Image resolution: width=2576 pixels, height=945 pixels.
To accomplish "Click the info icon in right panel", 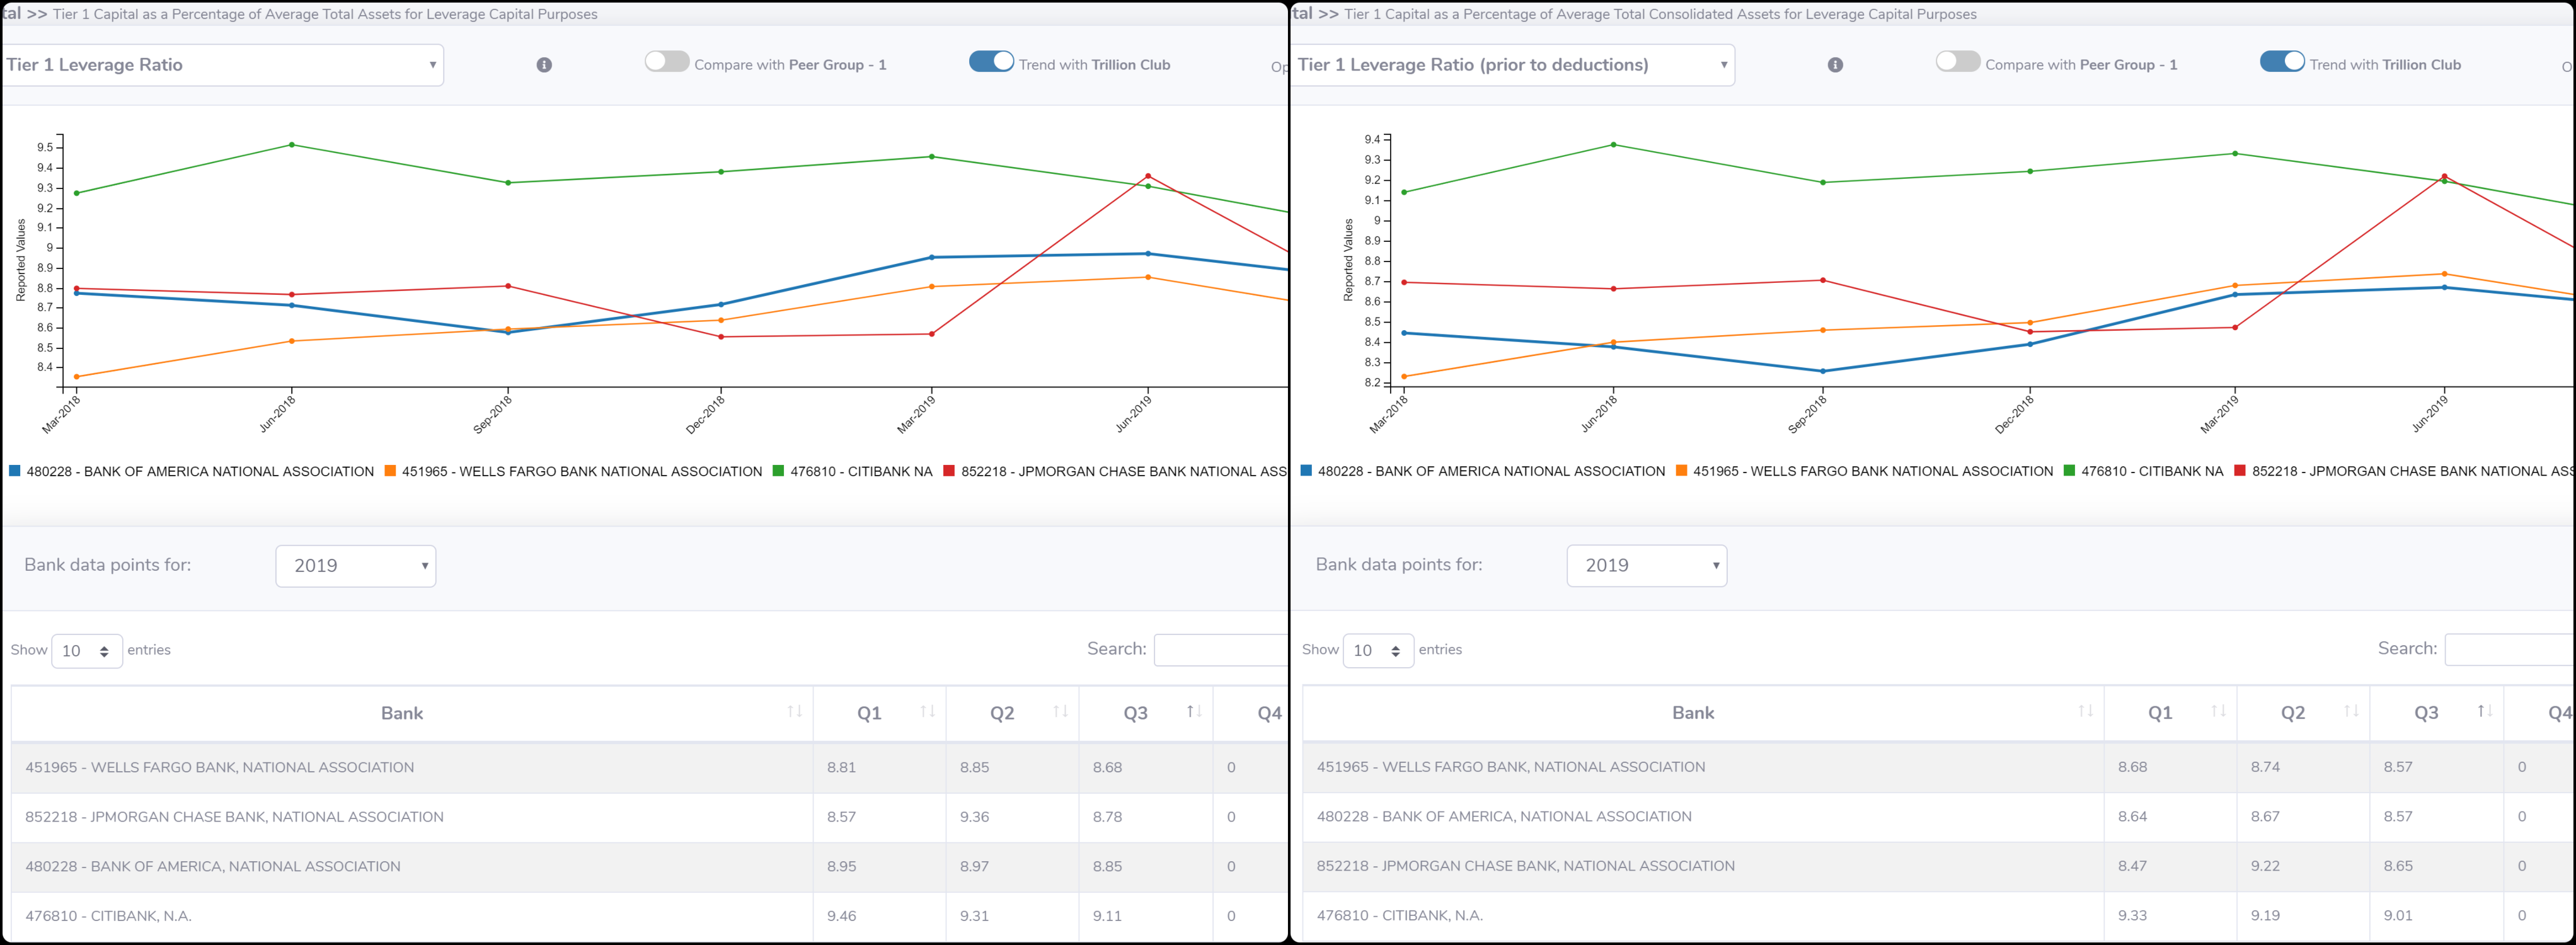I will pyautogui.click(x=1835, y=65).
